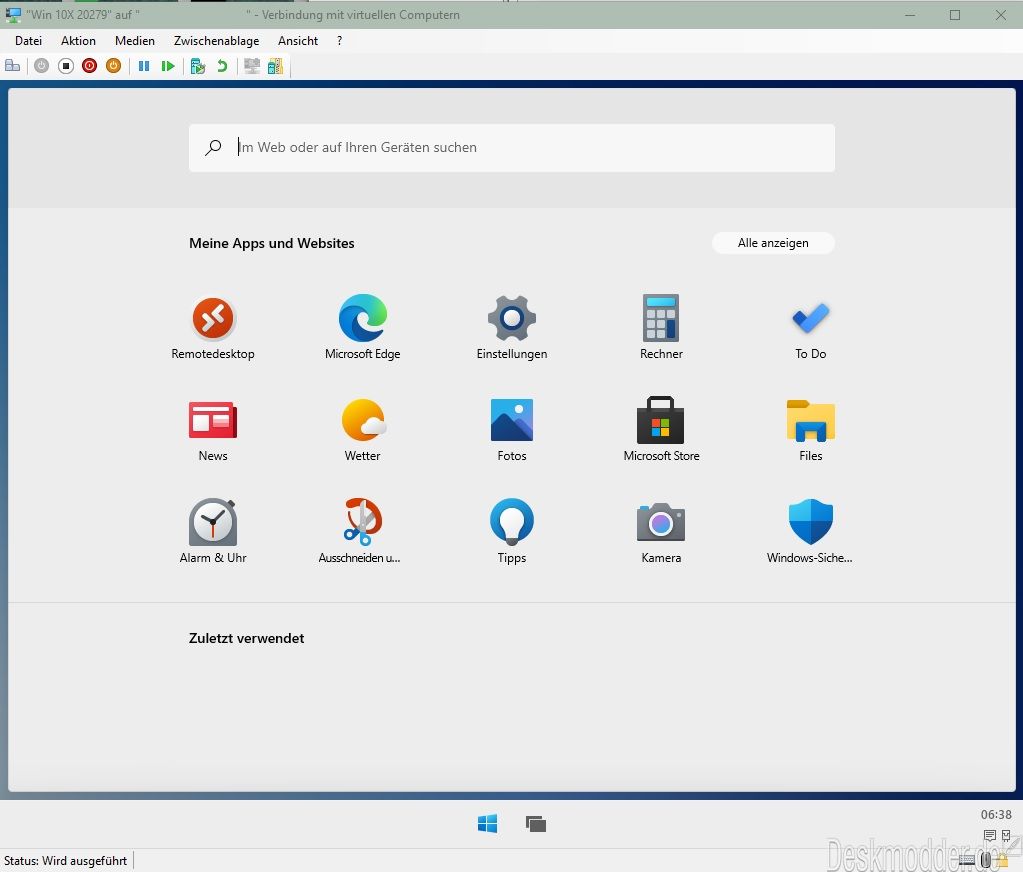This screenshot has height=872, width=1023.
Task: Click the green Reset/Resume play icon
Action: (168, 66)
